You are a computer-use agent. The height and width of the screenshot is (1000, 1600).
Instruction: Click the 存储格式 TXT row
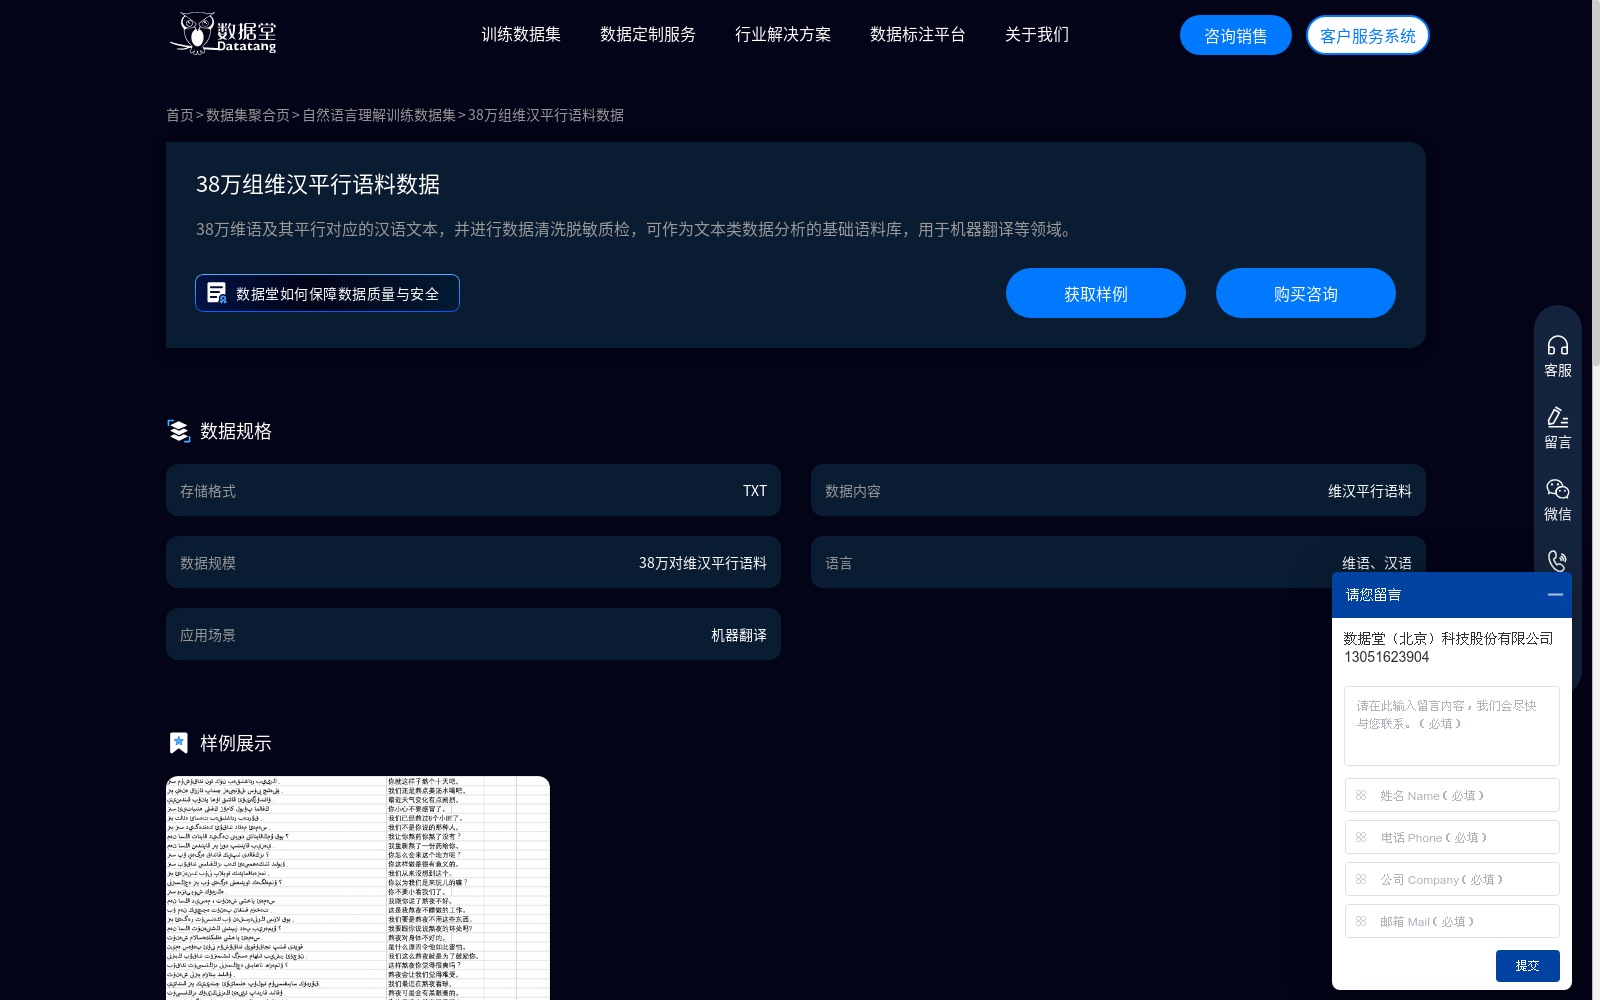coord(473,490)
